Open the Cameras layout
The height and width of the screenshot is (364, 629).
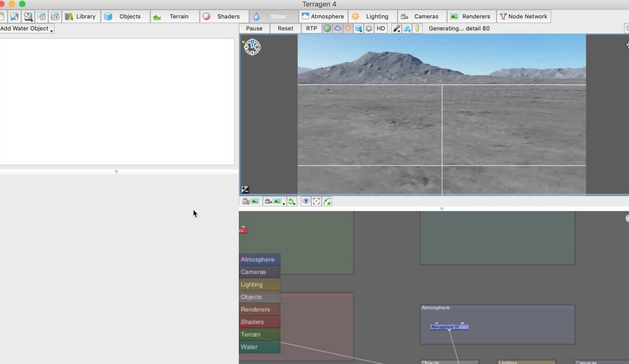(x=422, y=16)
